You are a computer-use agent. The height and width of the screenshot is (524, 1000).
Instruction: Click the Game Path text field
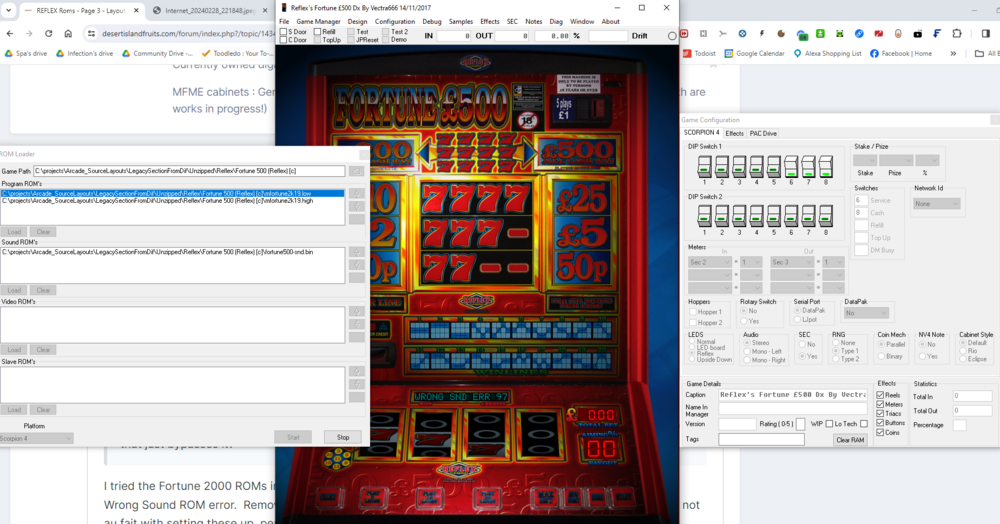point(189,171)
